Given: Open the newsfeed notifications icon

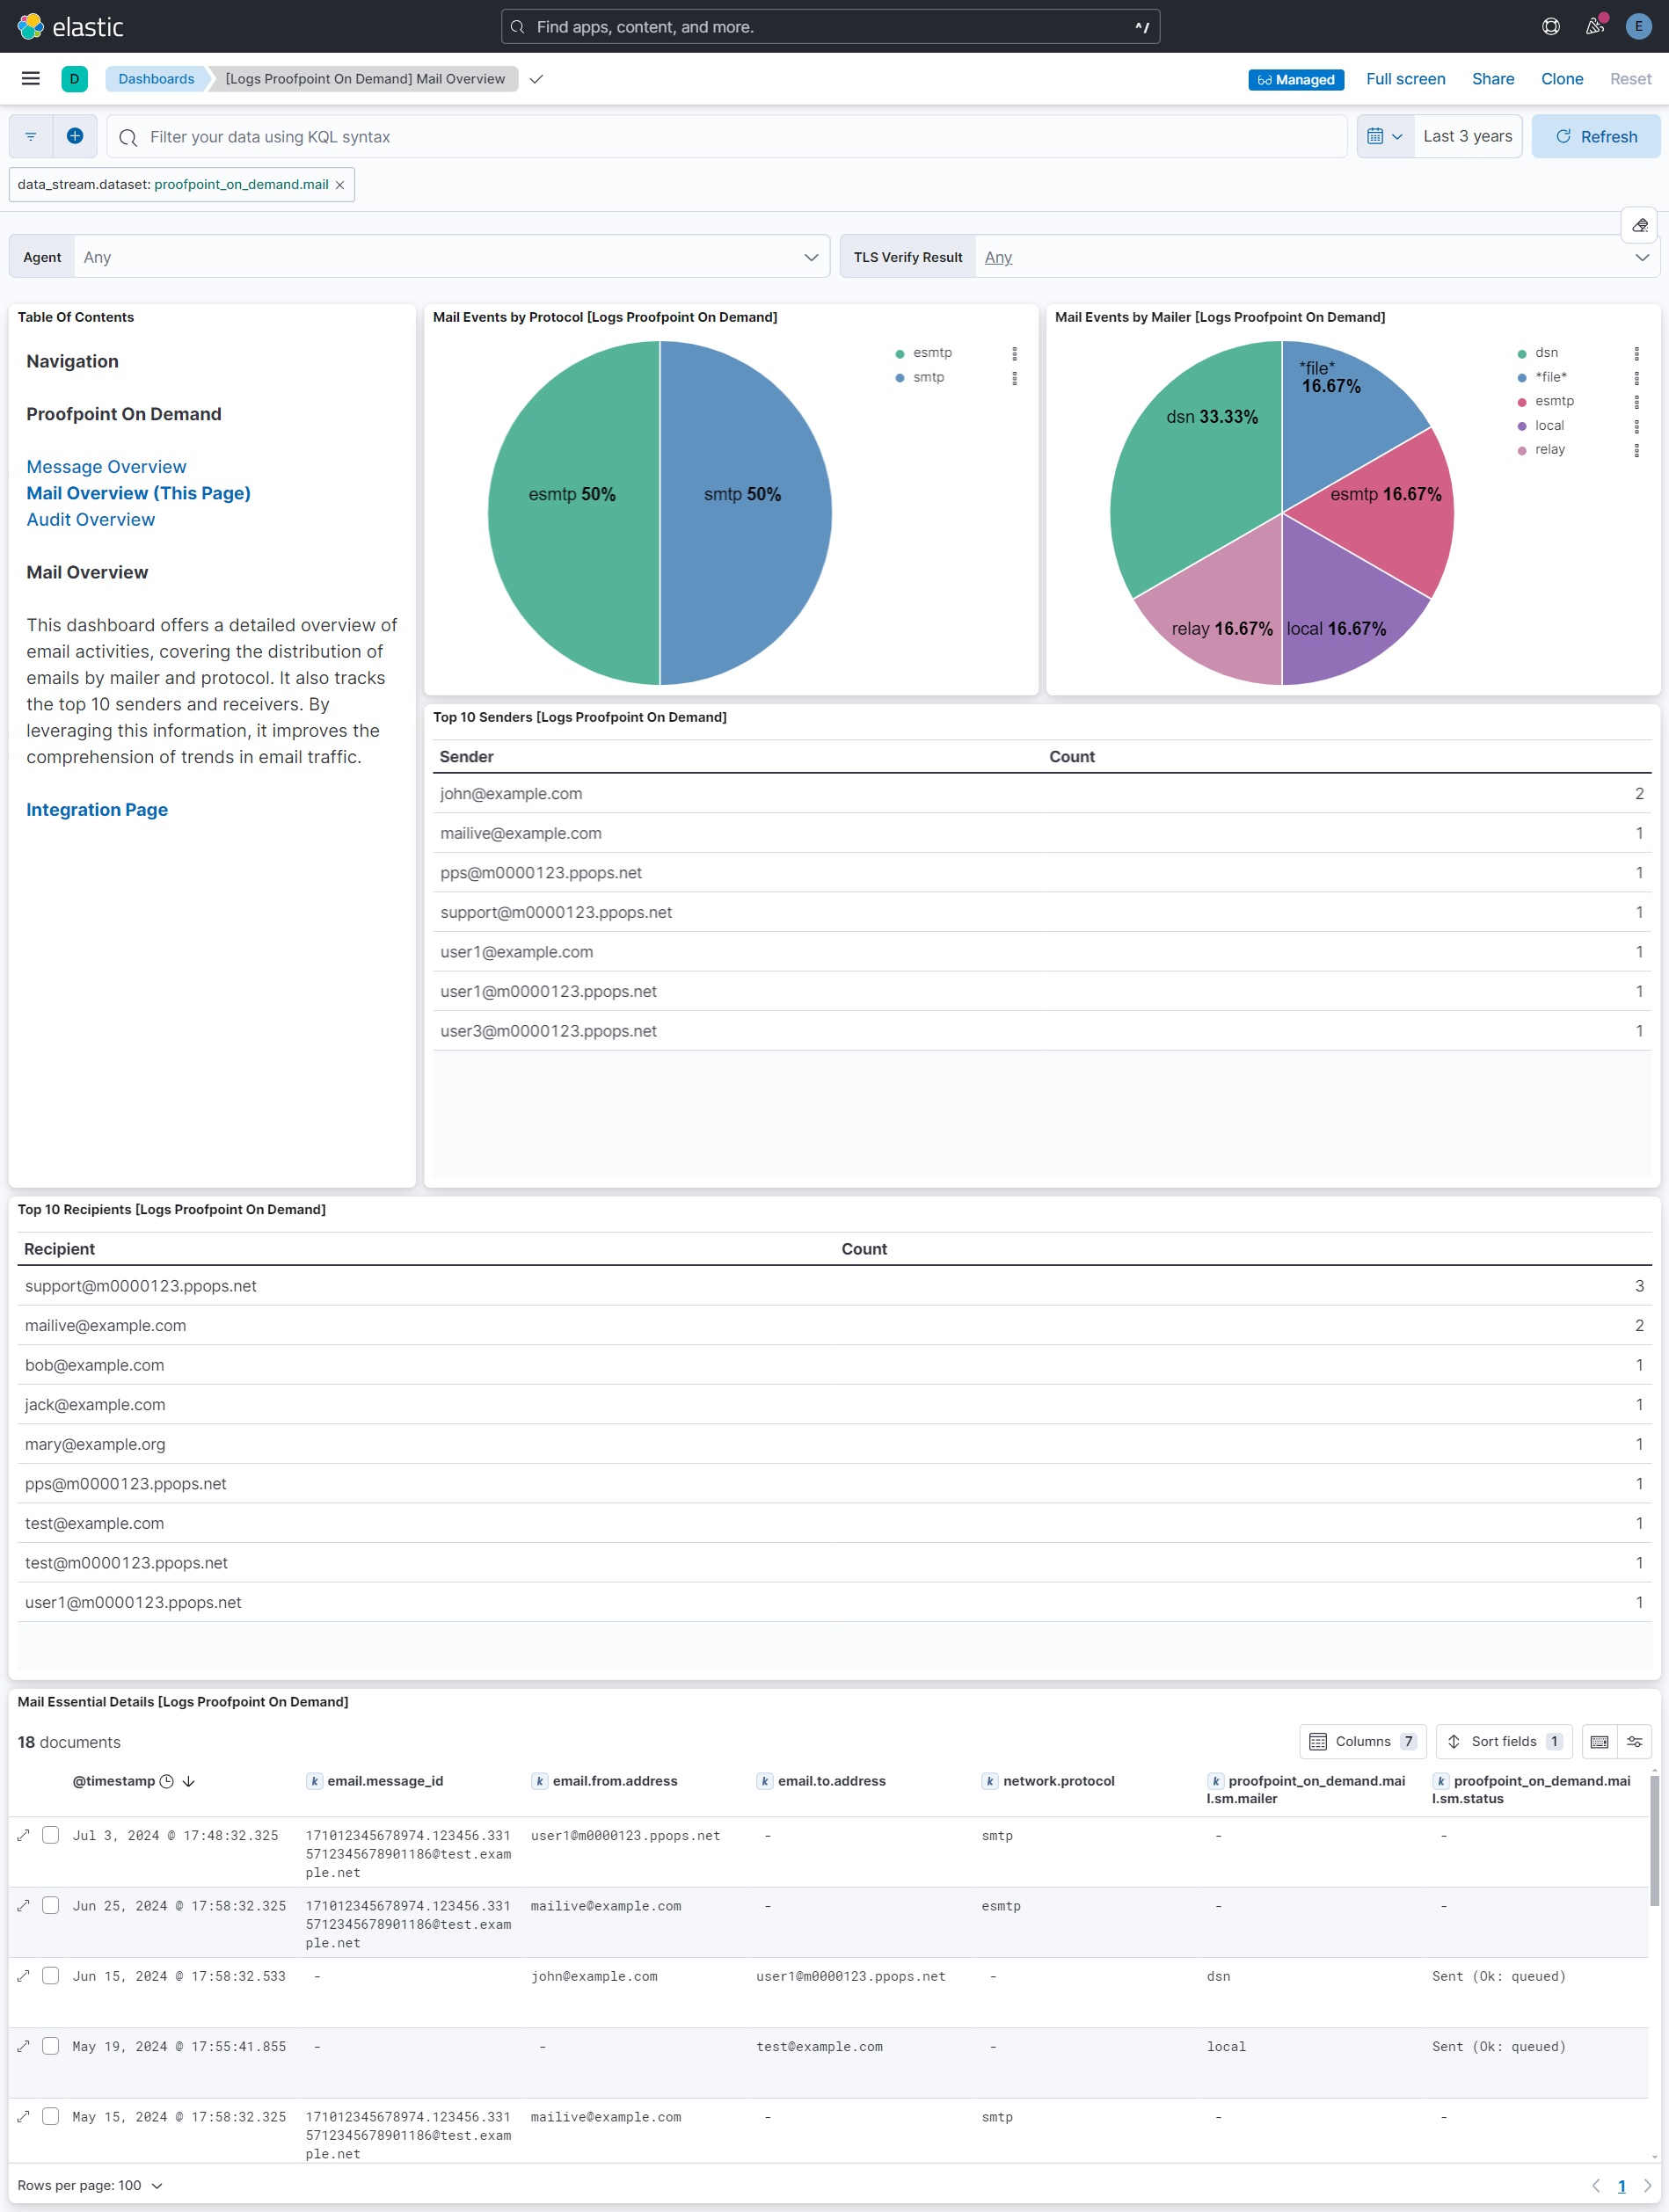Looking at the screenshot, I should (x=1595, y=27).
